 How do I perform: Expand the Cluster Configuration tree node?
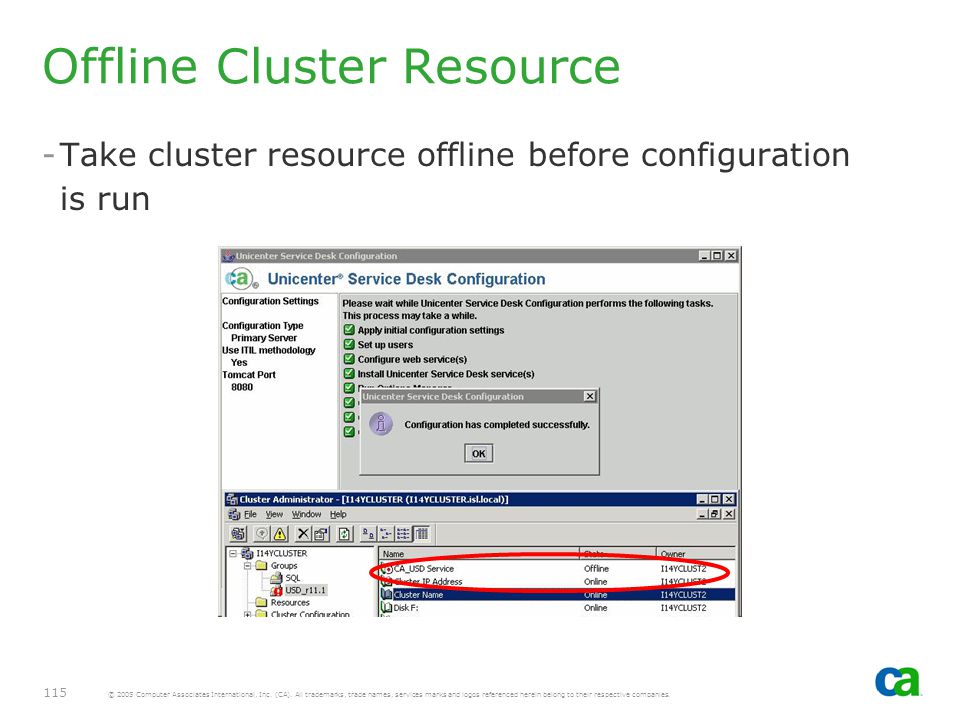point(247,614)
